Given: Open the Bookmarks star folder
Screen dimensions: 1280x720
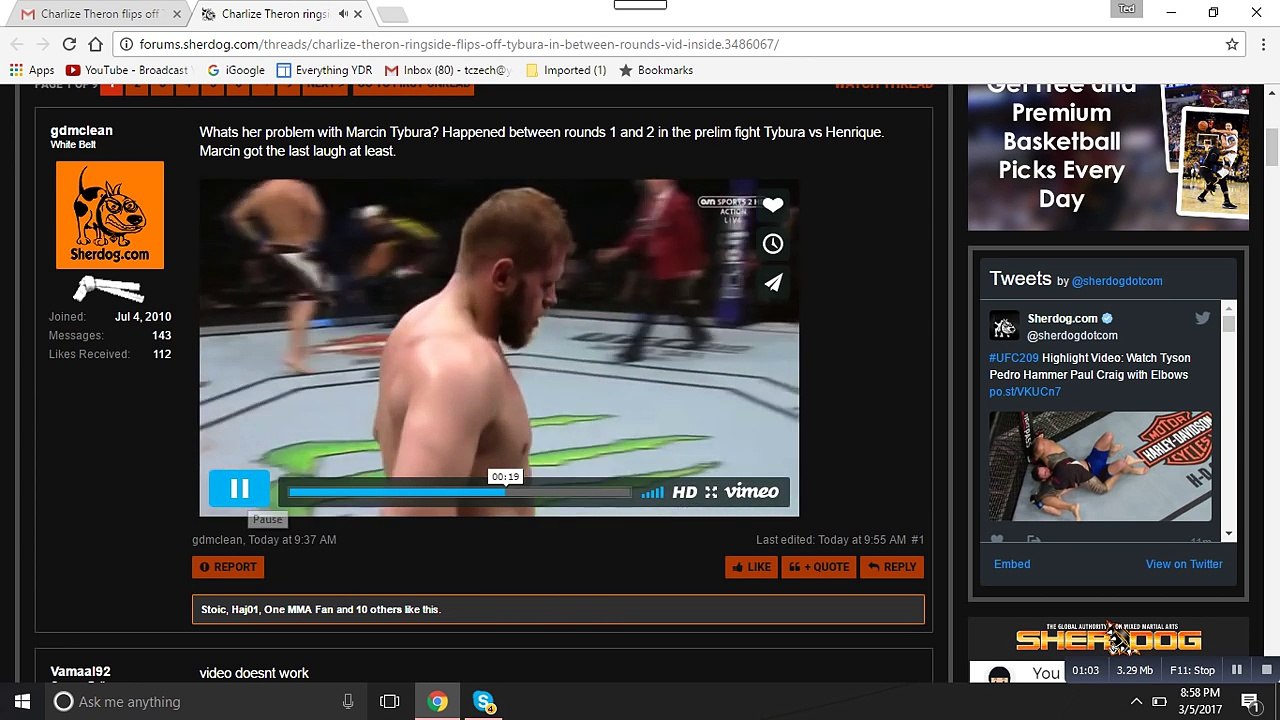Looking at the screenshot, I should [x=656, y=70].
